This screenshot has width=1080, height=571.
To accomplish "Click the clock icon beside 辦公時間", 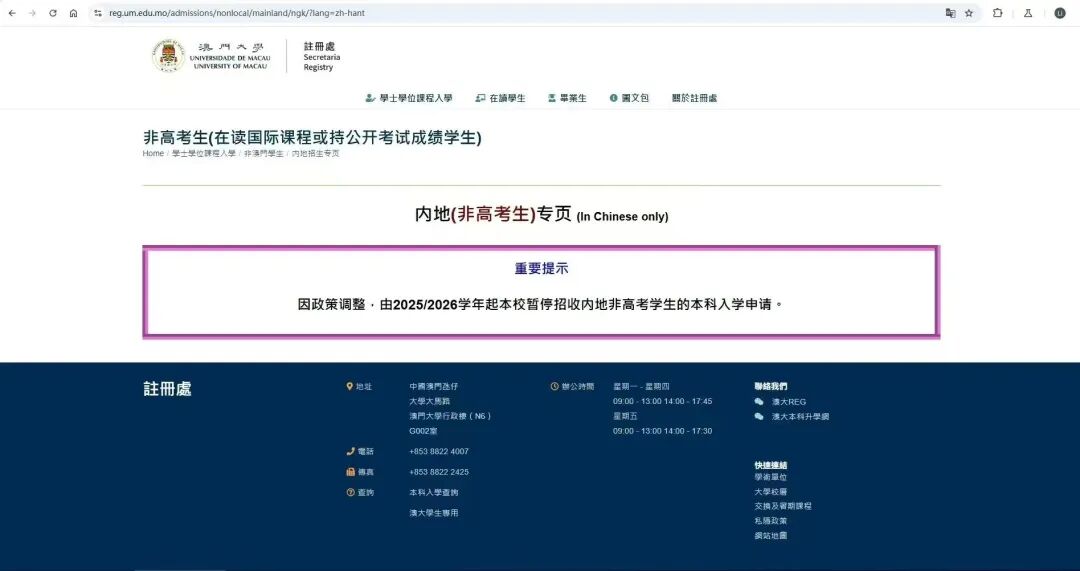I will pyautogui.click(x=554, y=386).
